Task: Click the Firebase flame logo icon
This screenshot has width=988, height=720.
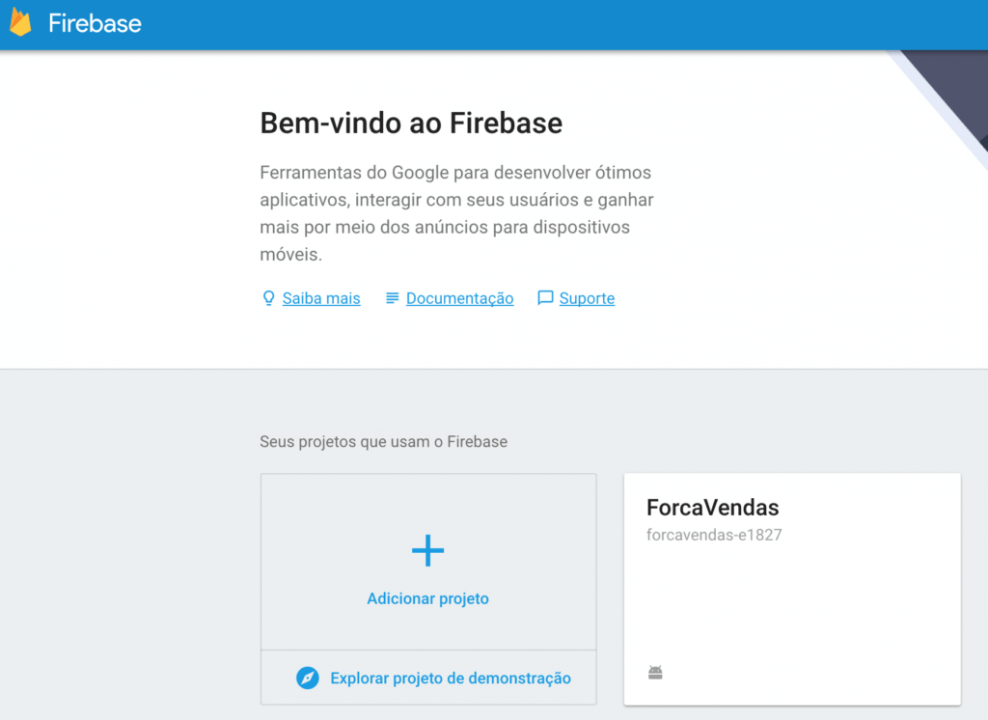Action: pyautogui.click(x=20, y=23)
